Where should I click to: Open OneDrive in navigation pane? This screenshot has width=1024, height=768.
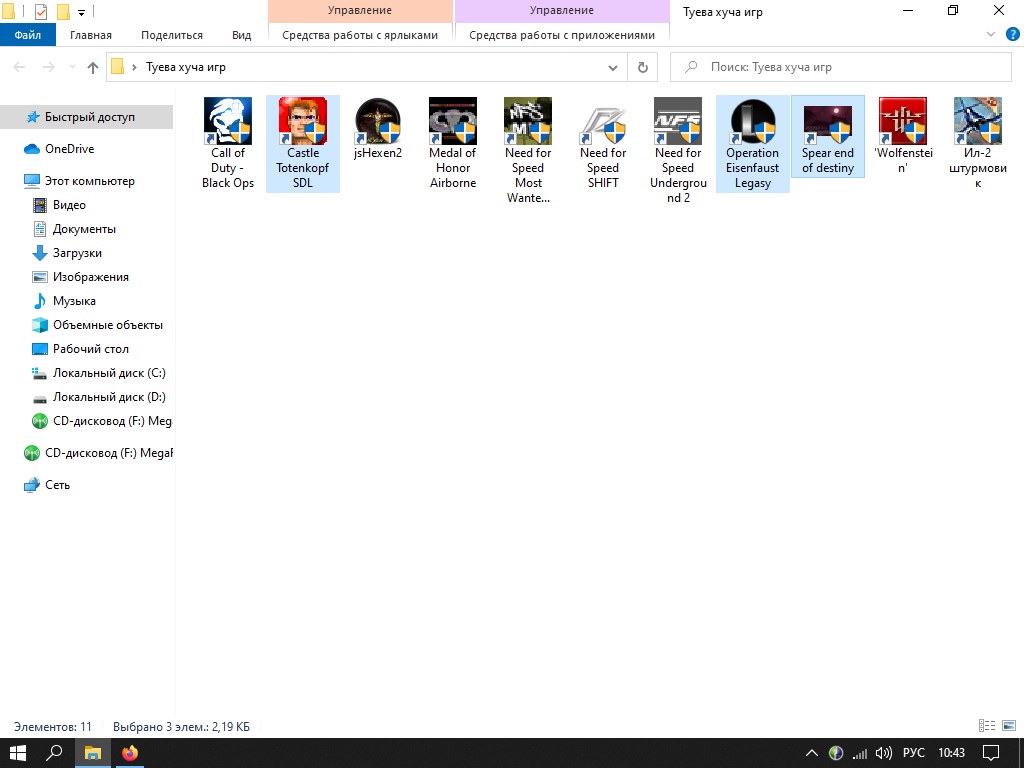coord(69,149)
